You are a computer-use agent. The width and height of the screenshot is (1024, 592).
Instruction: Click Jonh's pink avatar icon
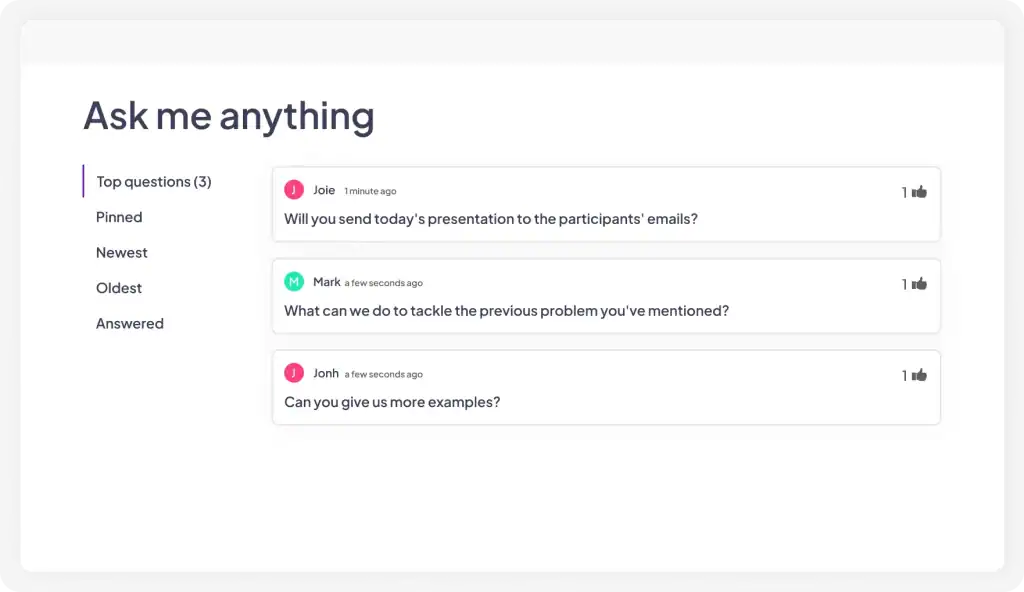pyautogui.click(x=294, y=373)
